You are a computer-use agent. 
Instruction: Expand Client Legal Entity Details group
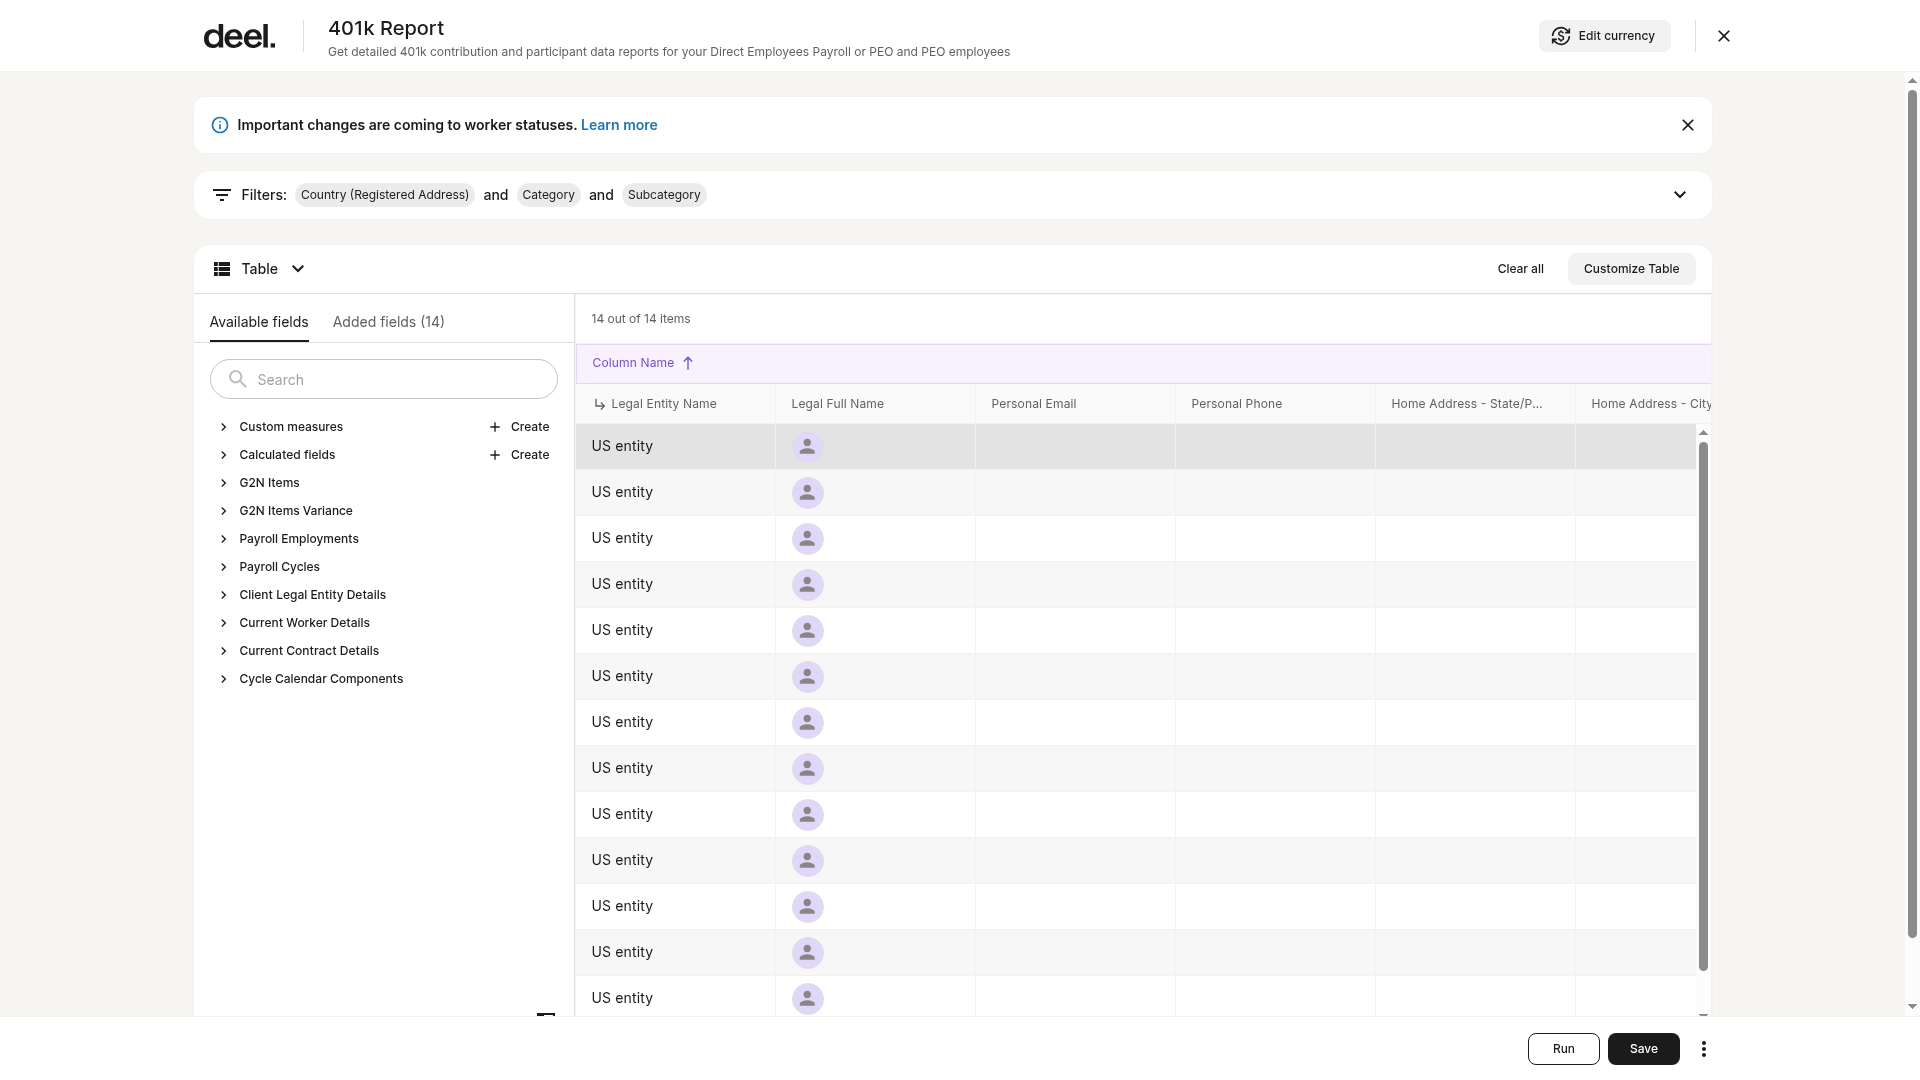tap(224, 595)
